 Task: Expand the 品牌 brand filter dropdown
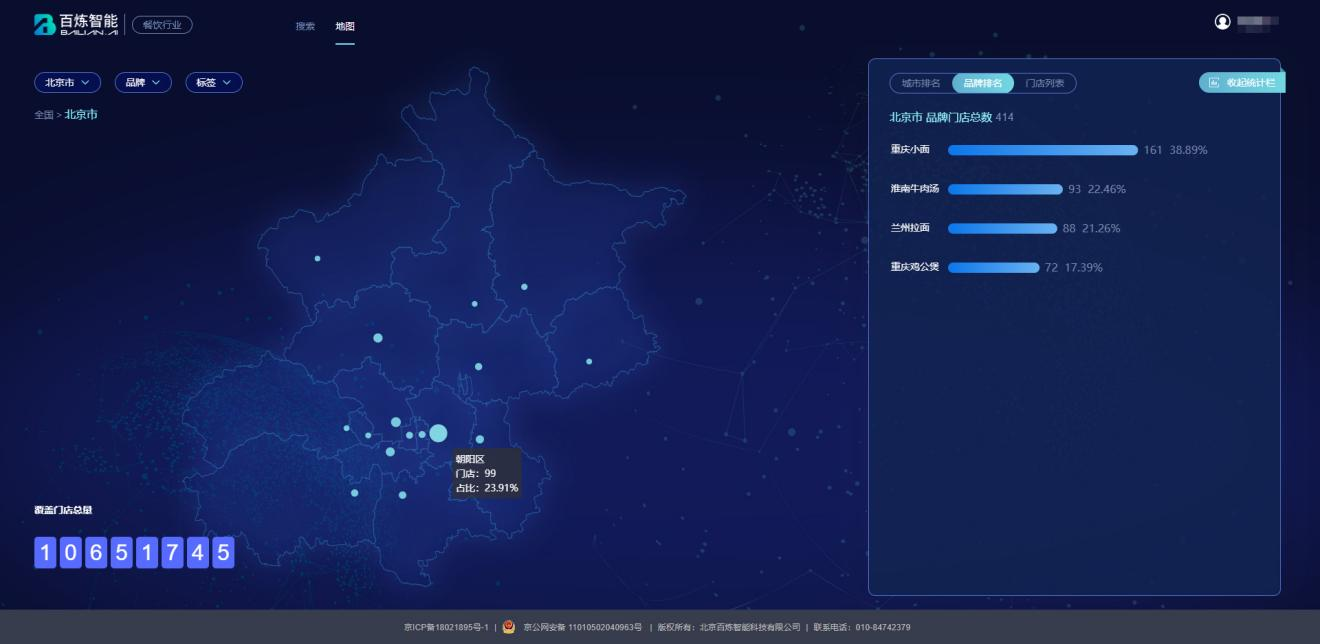click(143, 83)
